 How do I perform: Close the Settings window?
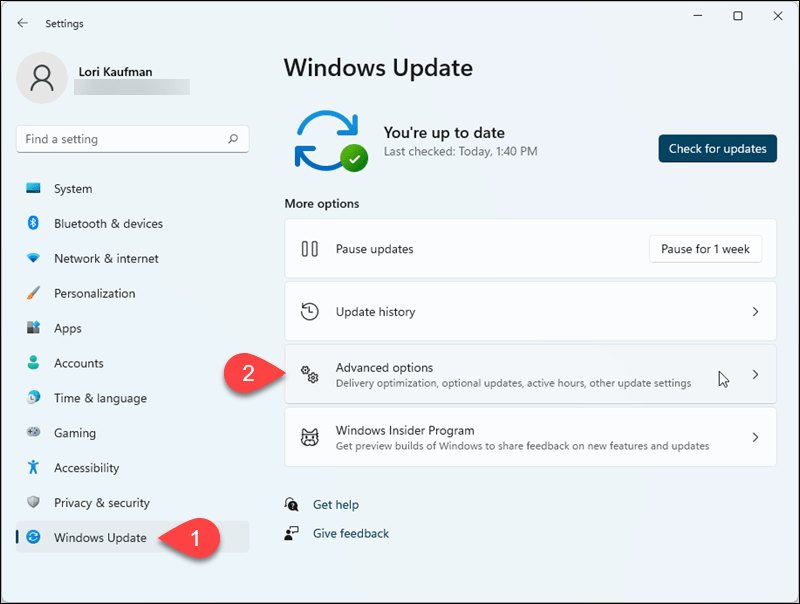click(778, 16)
